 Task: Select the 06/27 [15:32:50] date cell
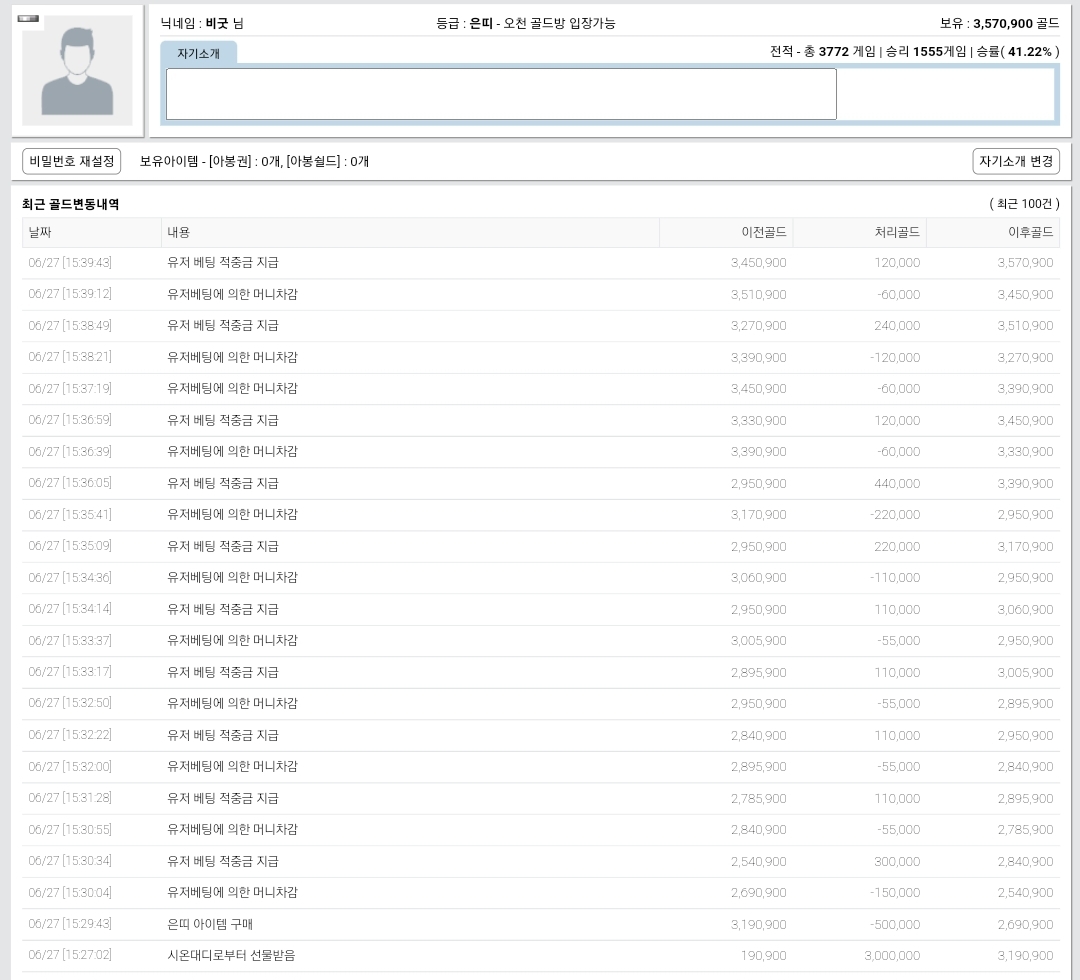coord(70,703)
